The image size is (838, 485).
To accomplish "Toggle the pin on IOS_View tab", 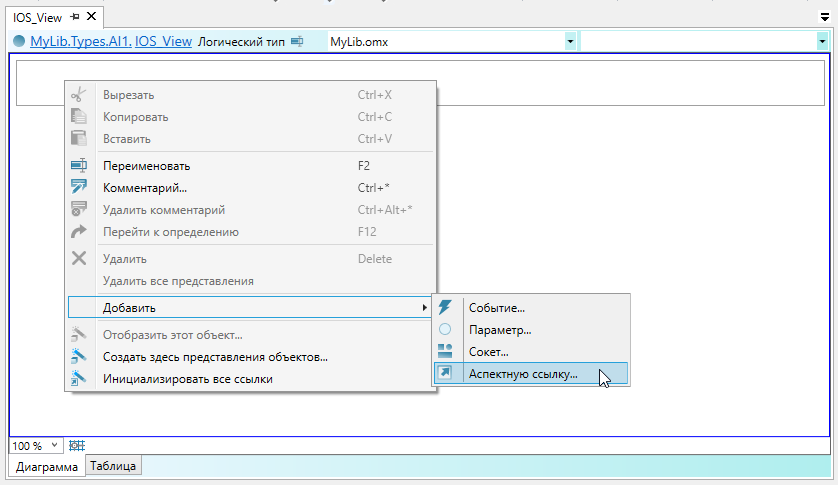I will (75, 18).
